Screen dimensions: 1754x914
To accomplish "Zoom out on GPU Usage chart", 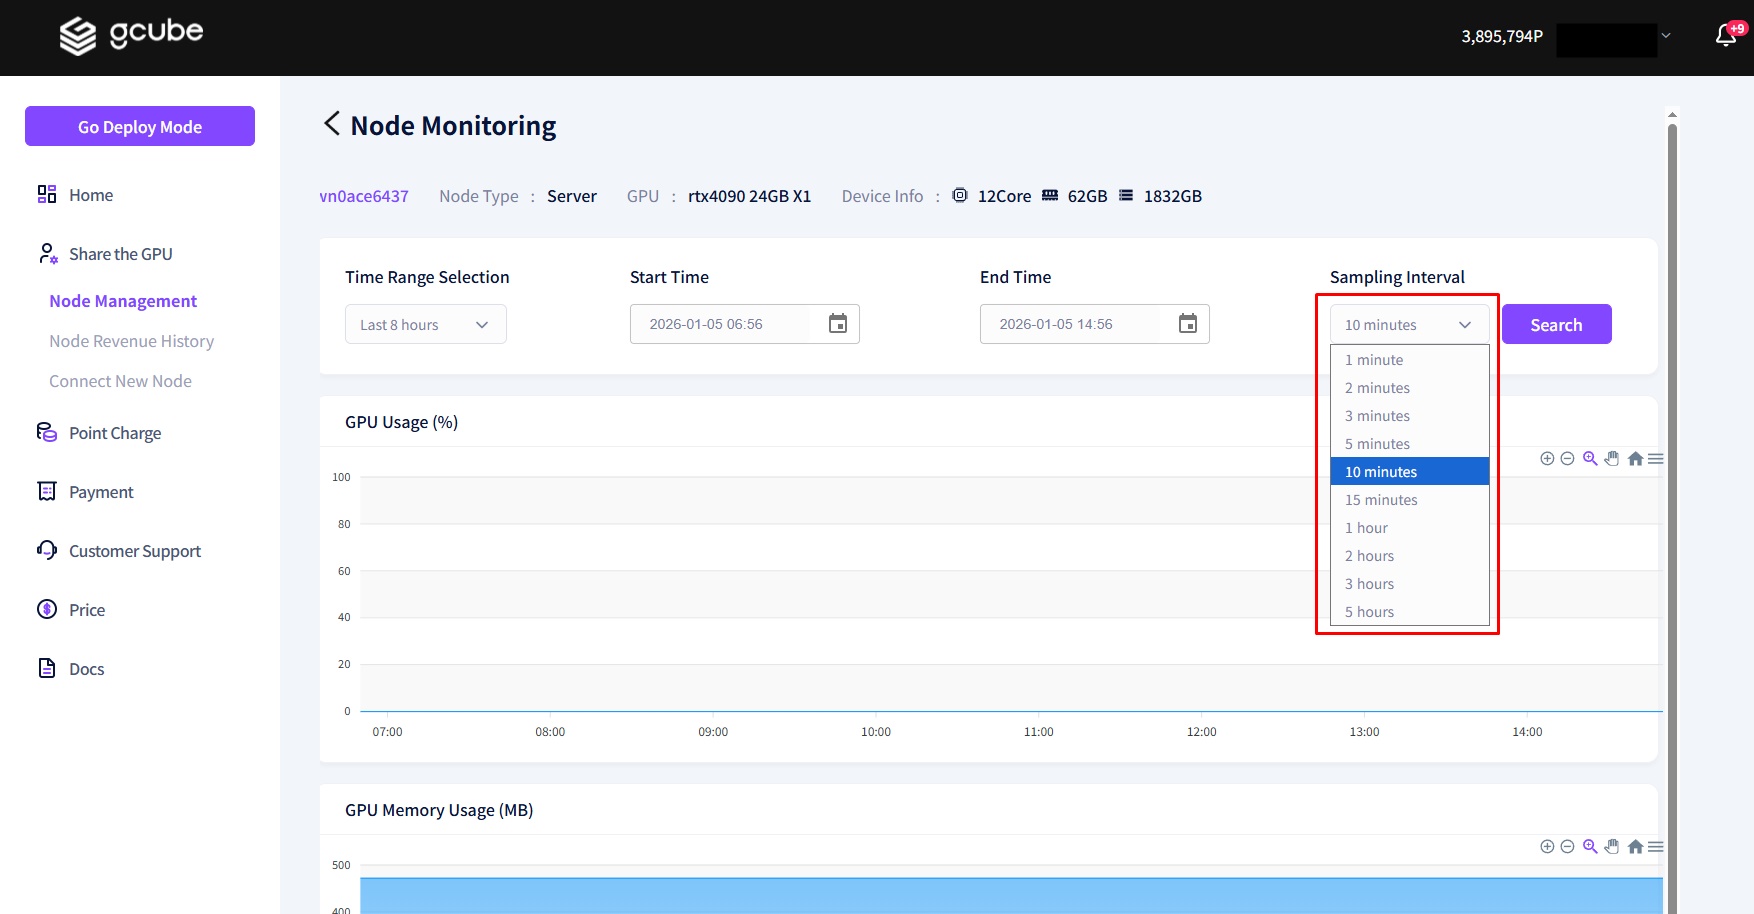I will coord(1567,459).
